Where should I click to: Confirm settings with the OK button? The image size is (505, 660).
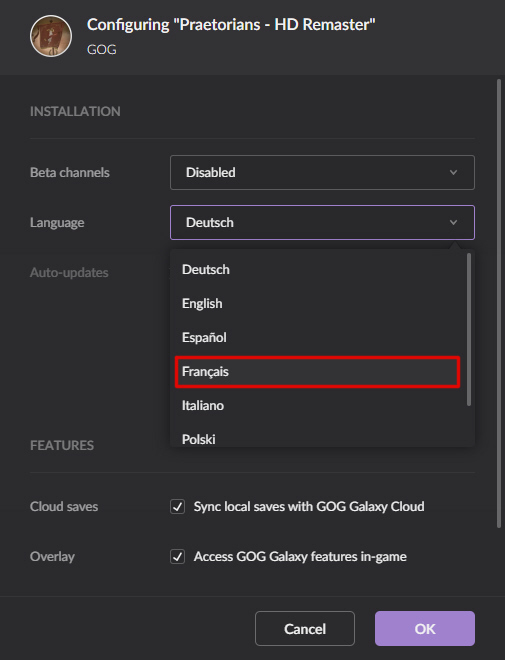[425, 628]
